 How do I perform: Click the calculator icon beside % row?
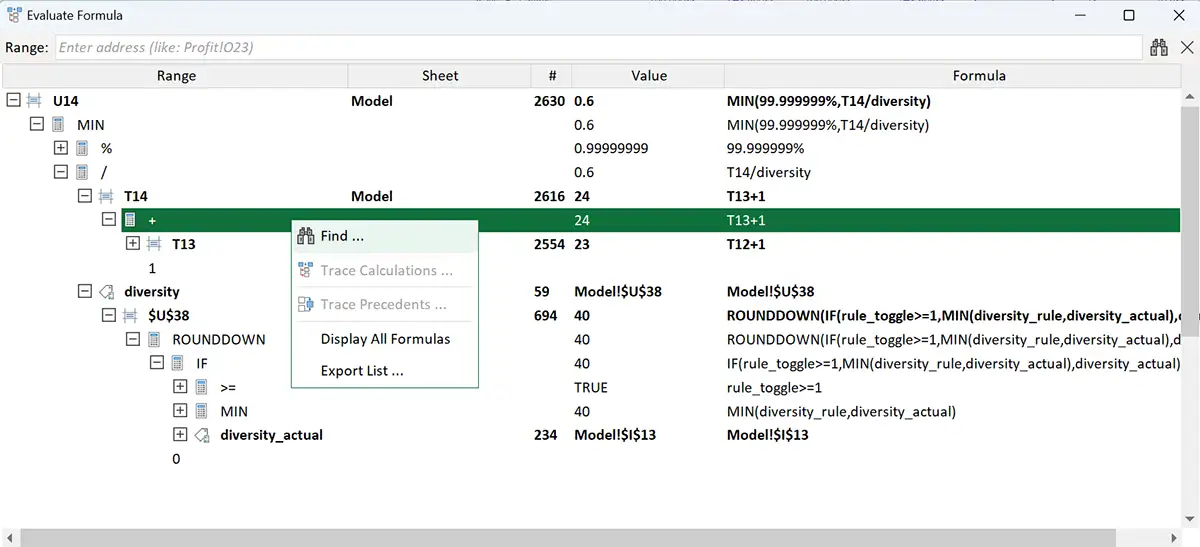pyautogui.click(x=83, y=148)
